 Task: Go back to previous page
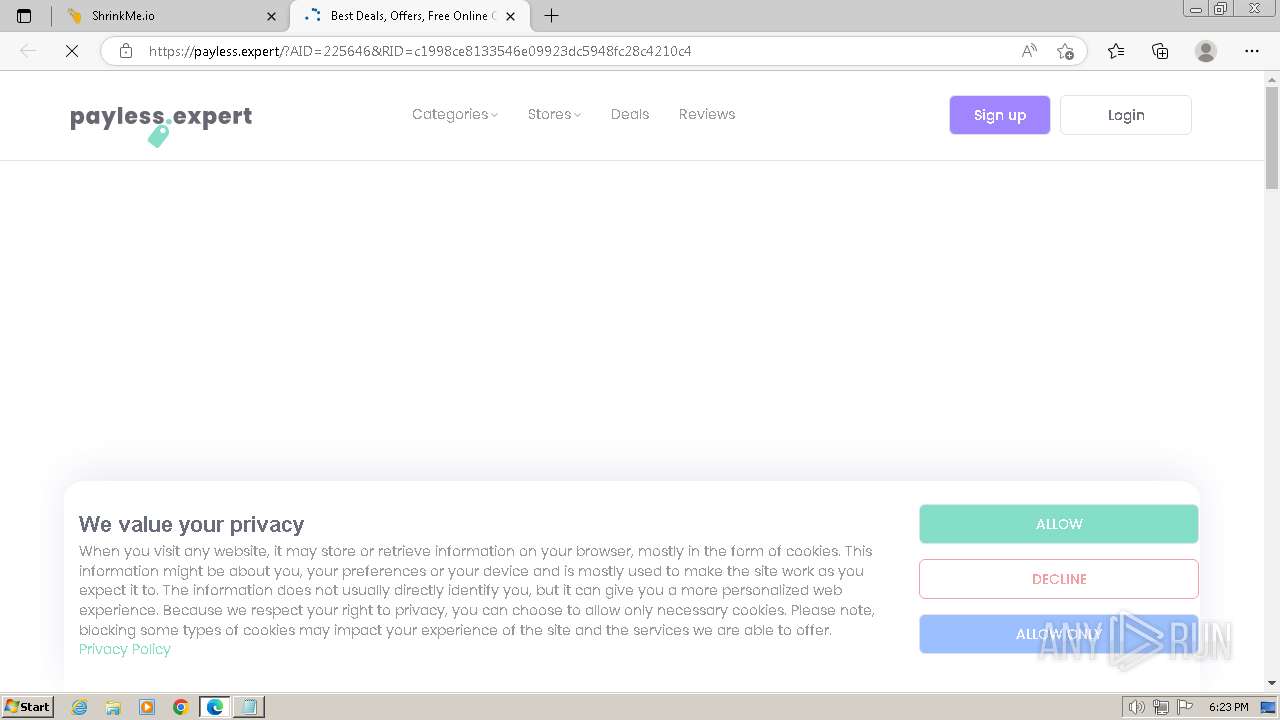28,51
